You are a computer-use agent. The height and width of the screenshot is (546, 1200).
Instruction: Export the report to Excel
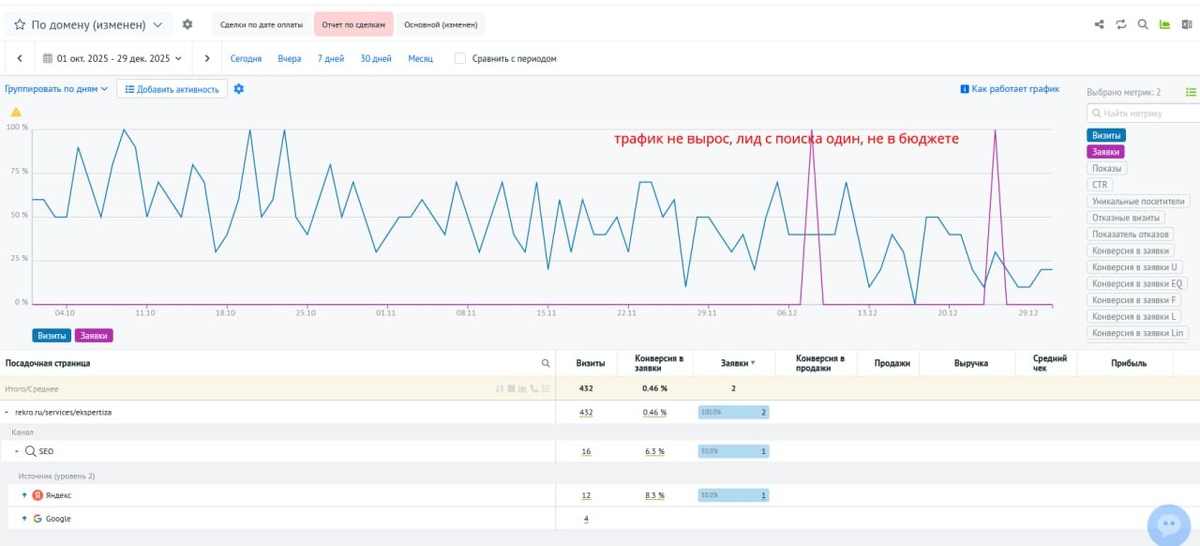(x=1185, y=25)
